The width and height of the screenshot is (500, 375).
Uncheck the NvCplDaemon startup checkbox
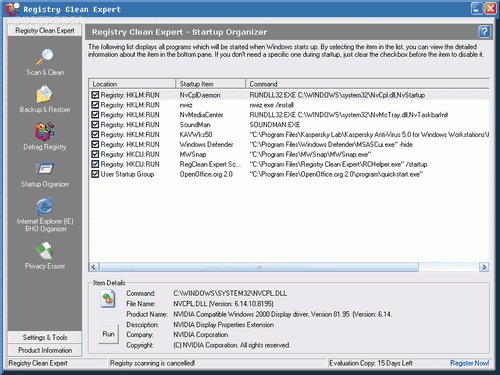click(95, 95)
